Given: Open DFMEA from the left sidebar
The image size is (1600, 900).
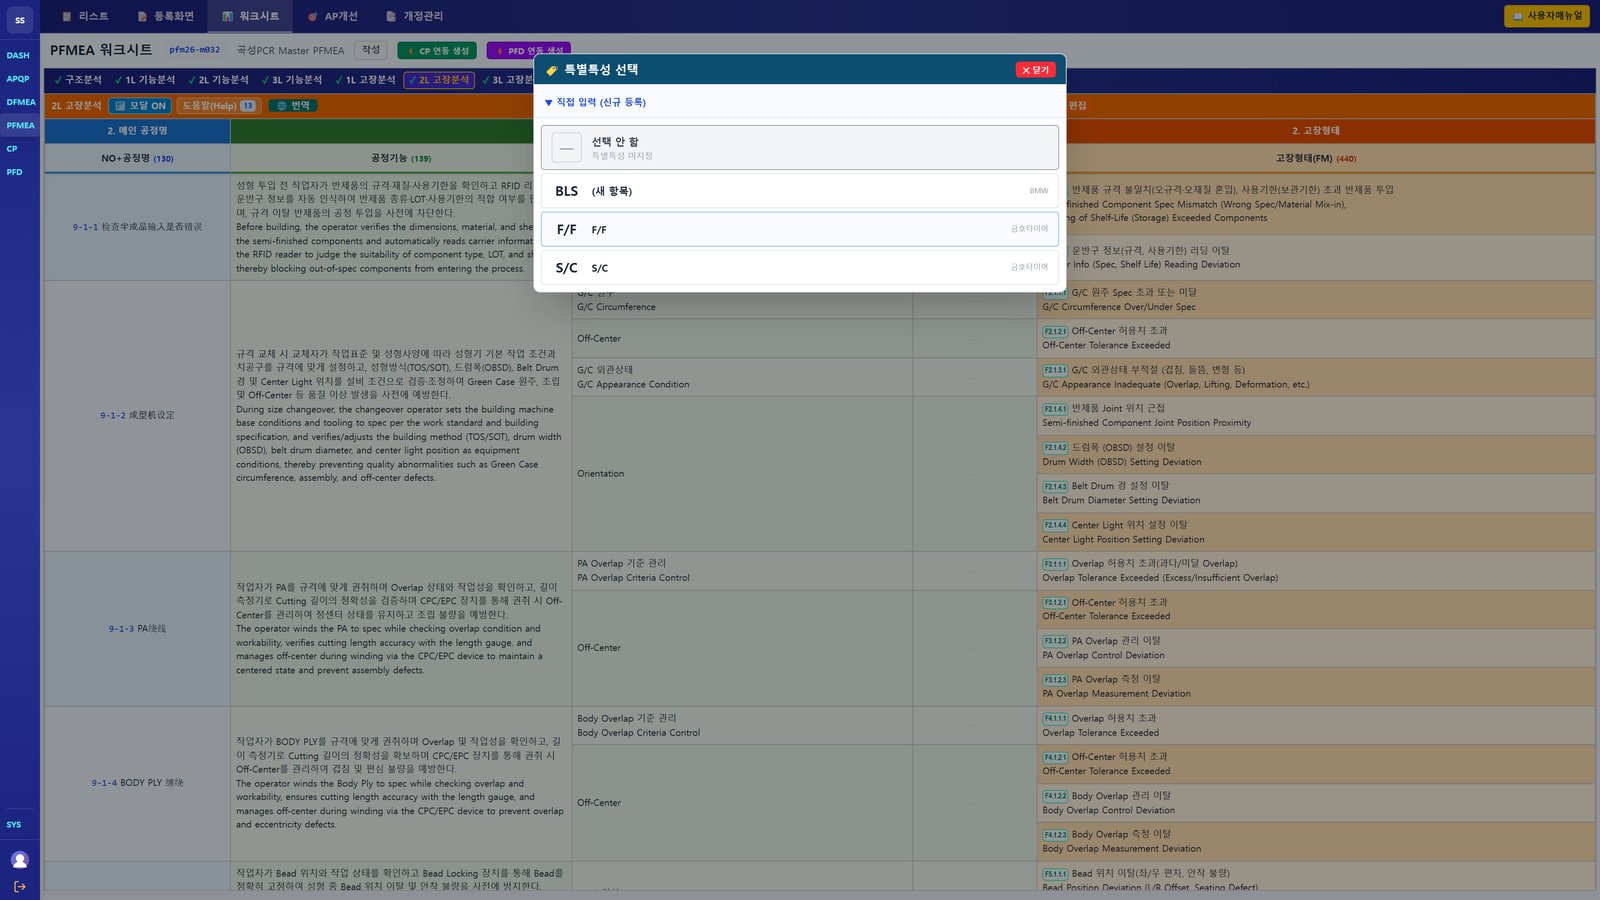Looking at the screenshot, I should (x=20, y=102).
